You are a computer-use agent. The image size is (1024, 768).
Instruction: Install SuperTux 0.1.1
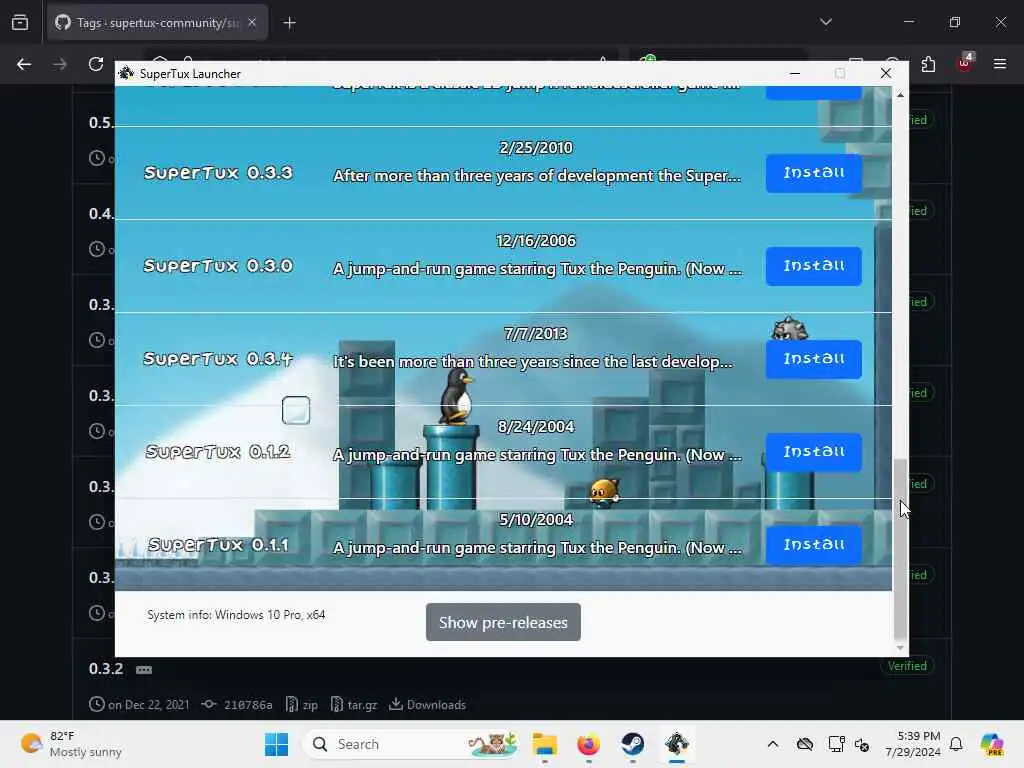pos(814,545)
